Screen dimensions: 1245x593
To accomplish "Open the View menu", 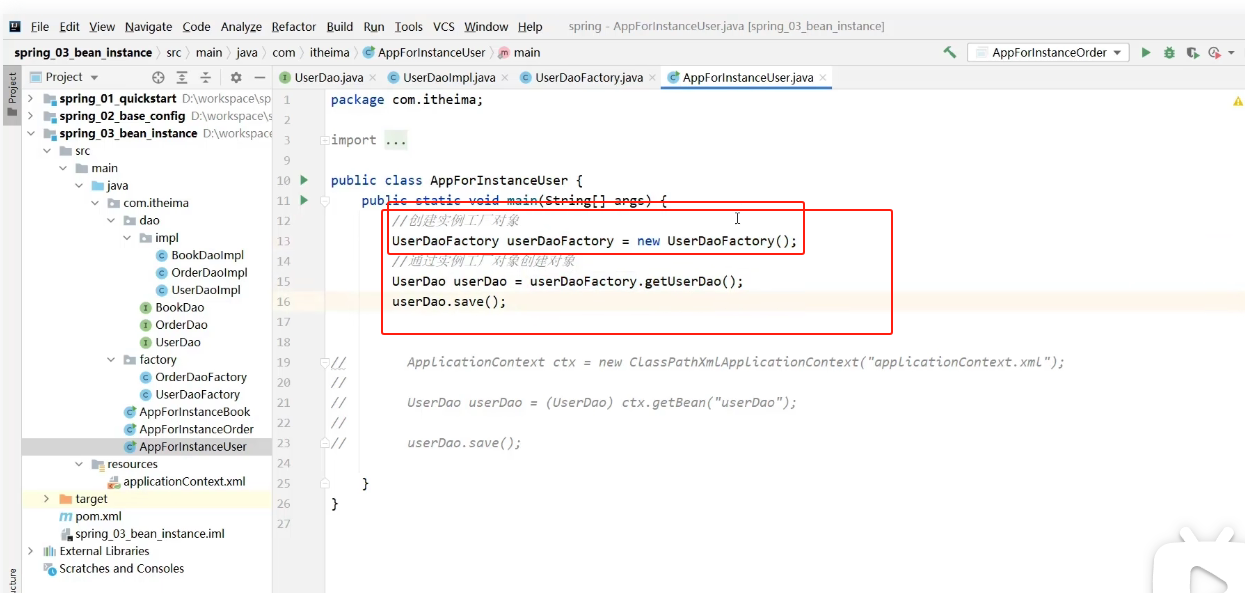I will (x=102, y=27).
